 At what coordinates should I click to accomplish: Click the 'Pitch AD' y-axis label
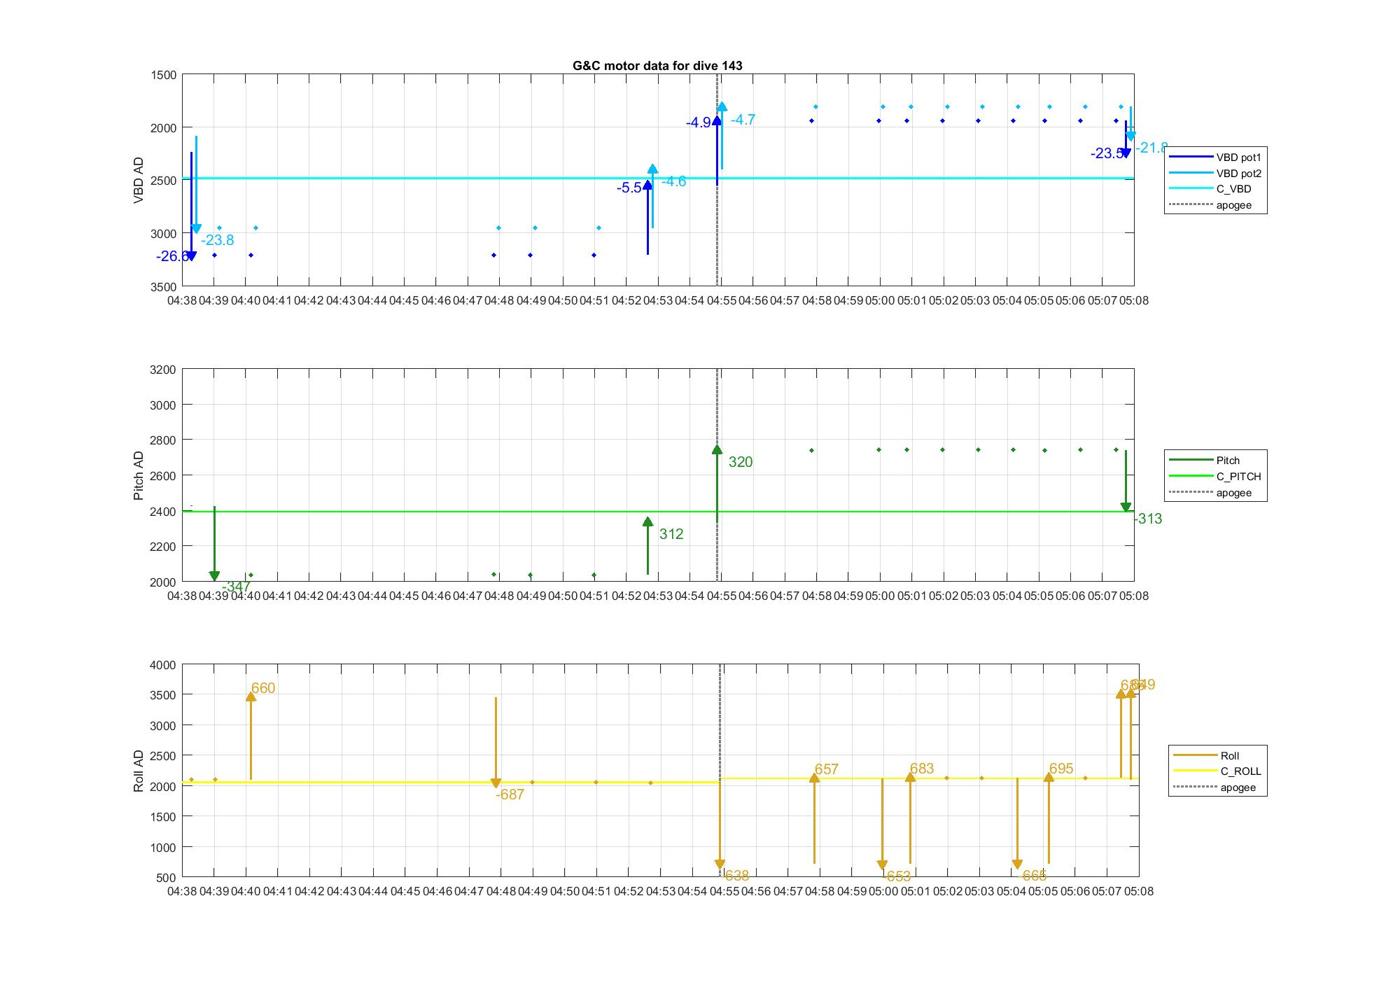pos(139,475)
